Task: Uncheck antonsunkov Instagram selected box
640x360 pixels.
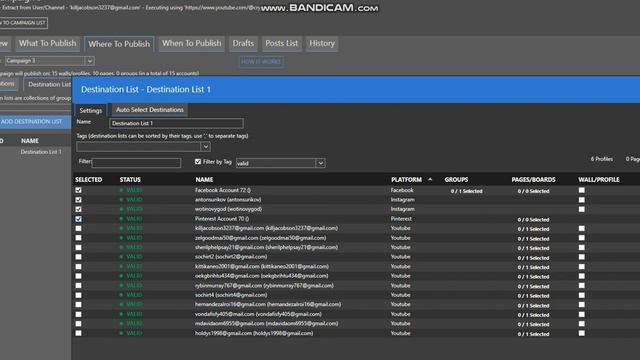Action: [78, 200]
